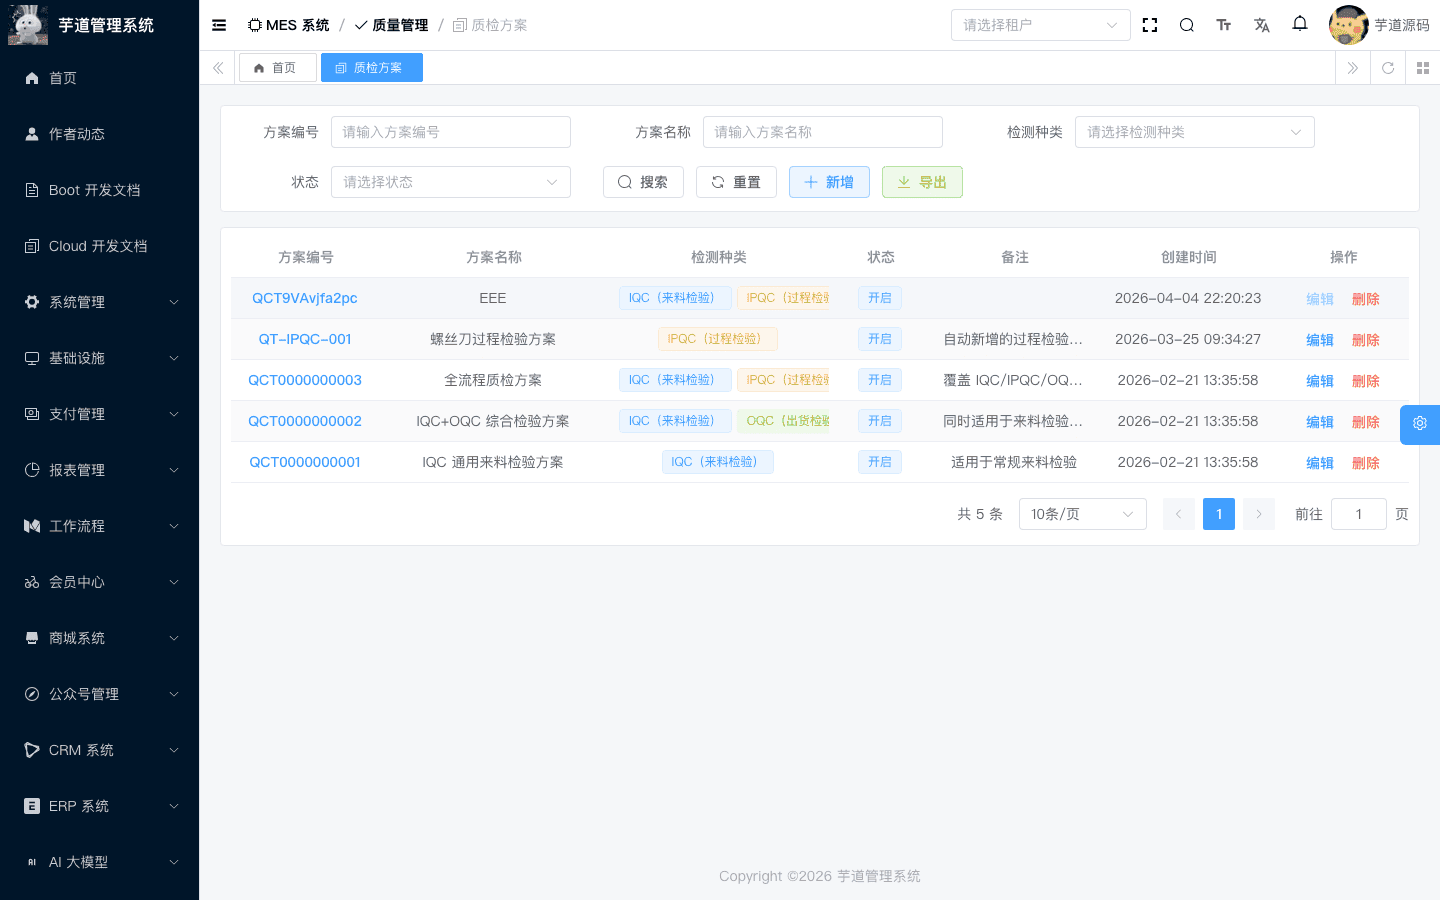Click the search magnifier icon in header

[1186, 24]
